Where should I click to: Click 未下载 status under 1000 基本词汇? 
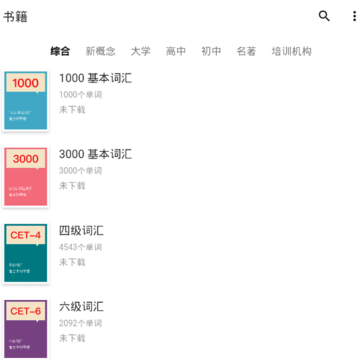pos(72,110)
